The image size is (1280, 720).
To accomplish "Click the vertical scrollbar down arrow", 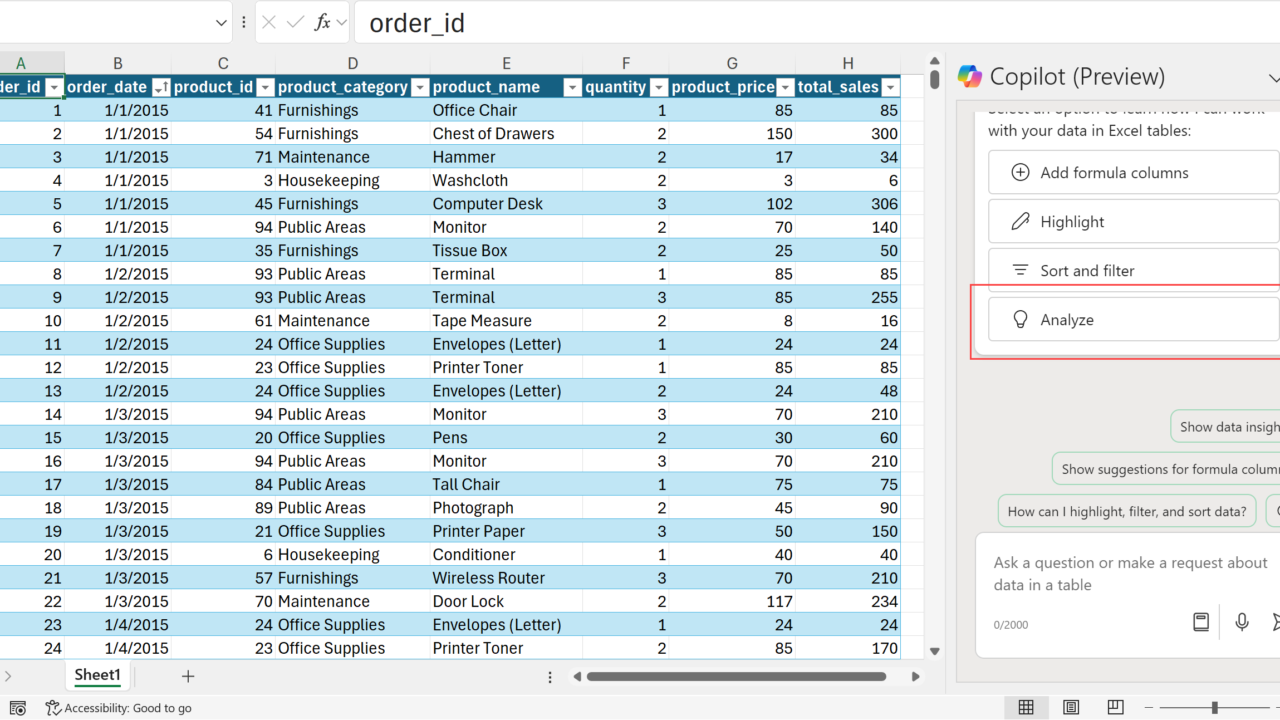I will click(x=934, y=651).
